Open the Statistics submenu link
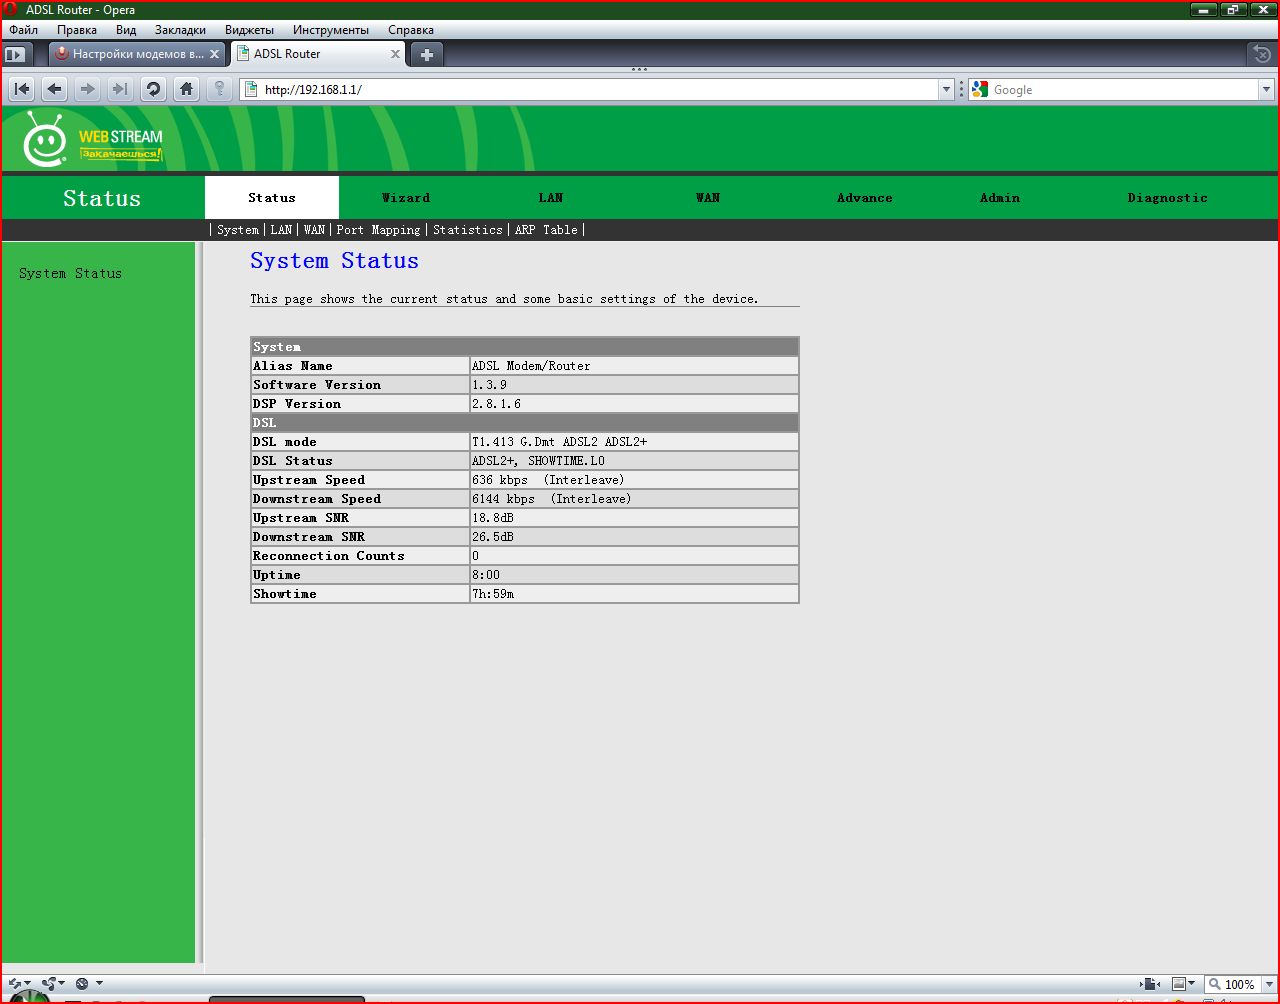Image resolution: width=1280 pixels, height=1004 pixels. click(468, 230)
